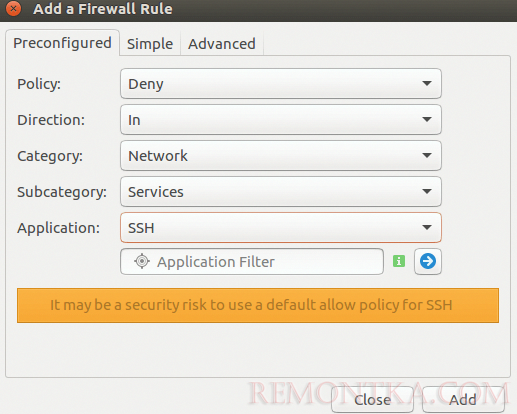The image size is (517, 414).
Task: Open the Application dropdown showing SSH
Action: 281,228
